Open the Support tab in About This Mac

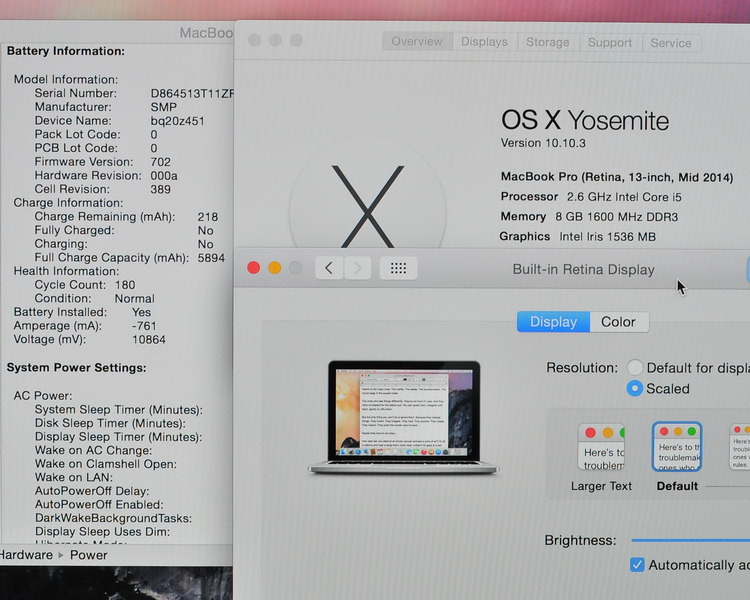[x=610, y=43]
